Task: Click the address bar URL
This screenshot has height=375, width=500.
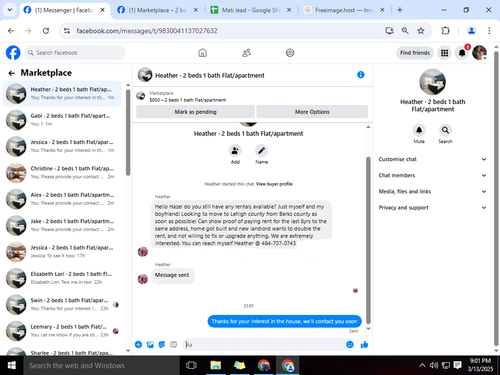Action: pos(147,31)
